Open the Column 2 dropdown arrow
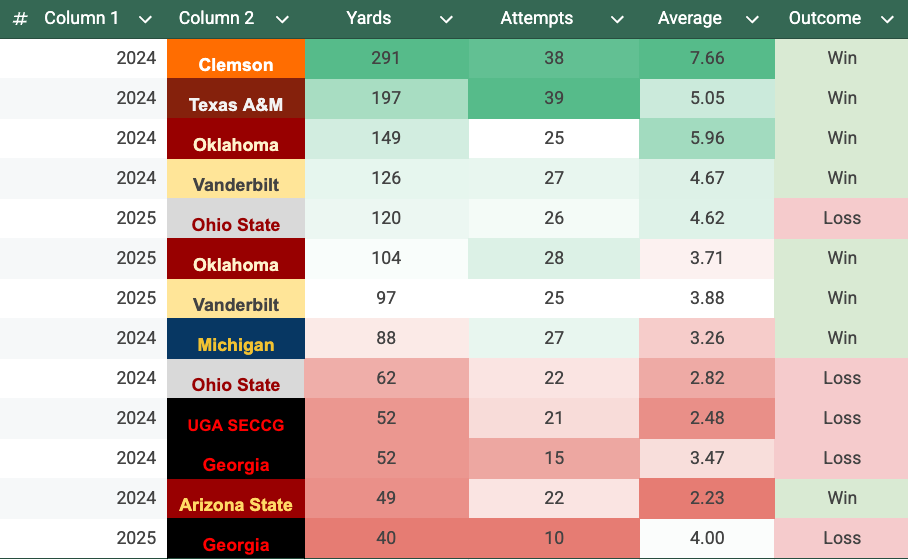This screenshot has height=560, width=908. [282, 19]
